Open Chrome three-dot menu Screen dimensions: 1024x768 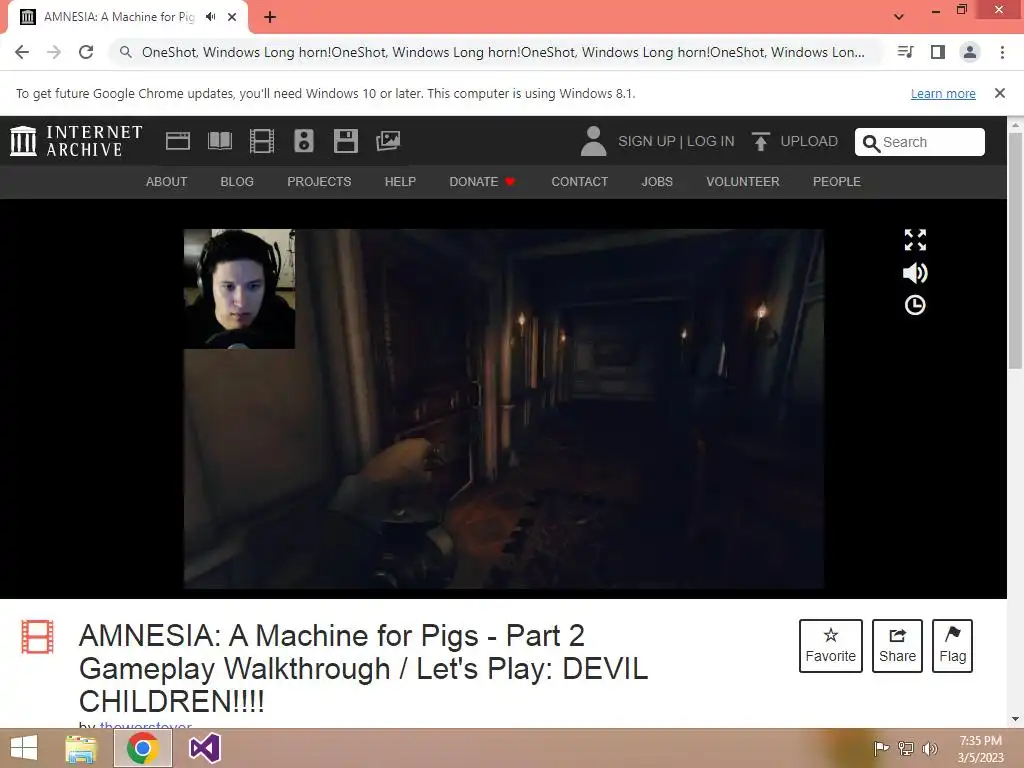click(1002, 52)
